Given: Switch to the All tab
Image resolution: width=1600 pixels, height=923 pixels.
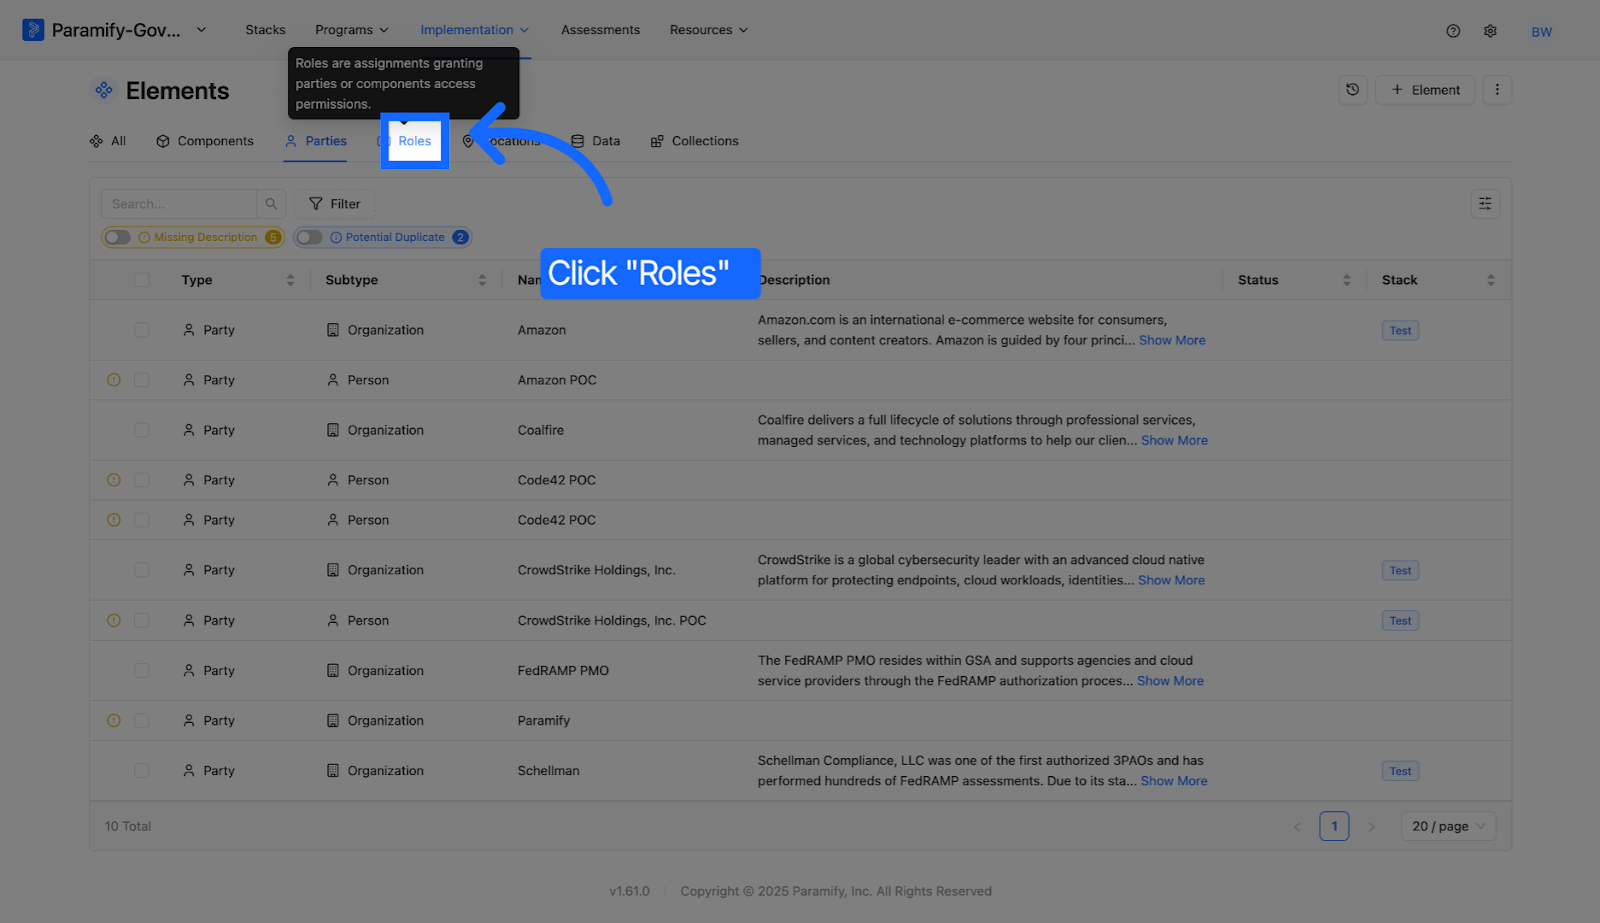Looking at the screenshot, I should [108, 141].
